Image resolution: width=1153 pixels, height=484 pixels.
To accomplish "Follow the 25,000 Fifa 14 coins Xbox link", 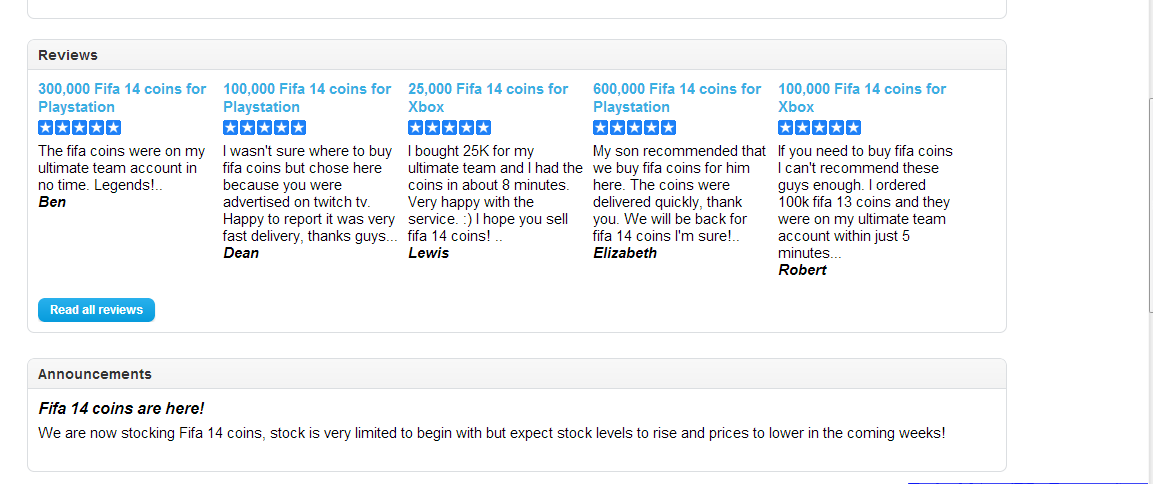I will pyautogui.click(x=488, y=98).
